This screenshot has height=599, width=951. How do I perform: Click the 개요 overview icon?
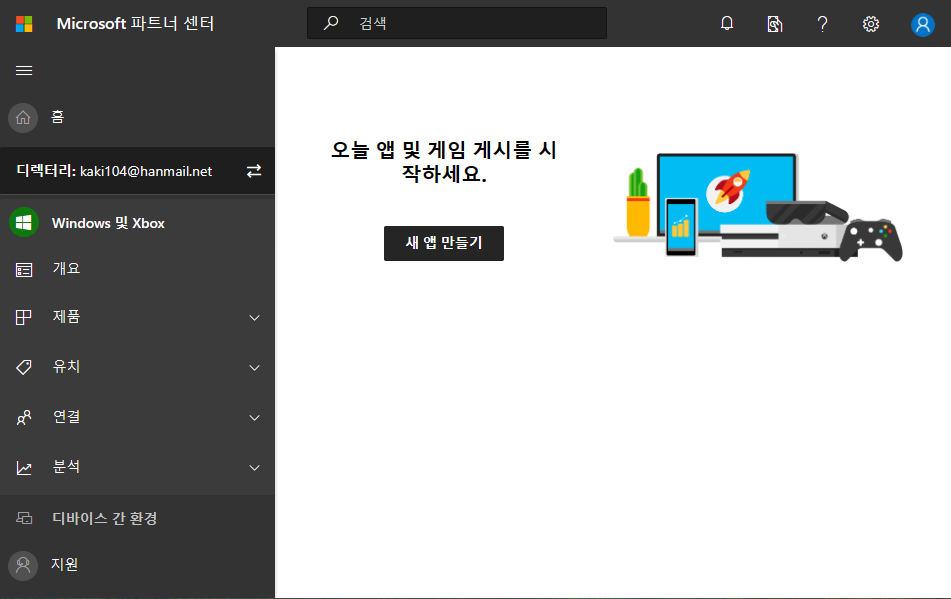[24, 269]
